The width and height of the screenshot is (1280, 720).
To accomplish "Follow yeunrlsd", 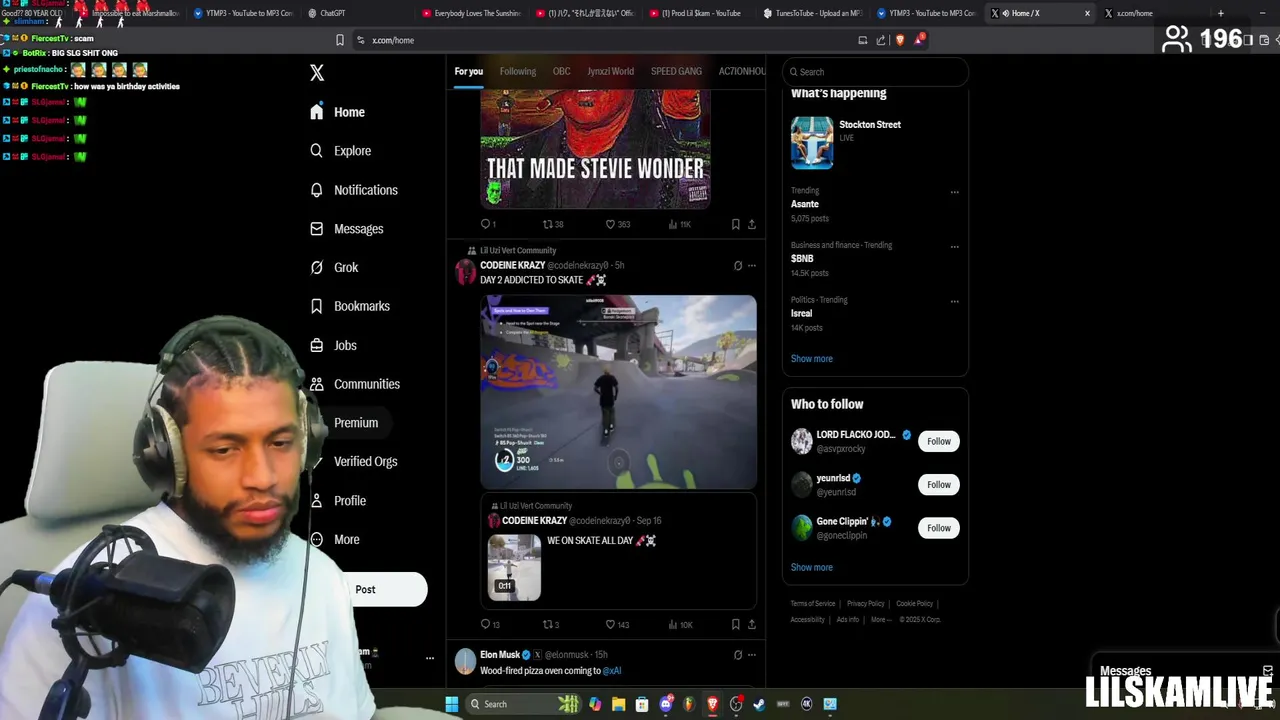I will (938, 484).
